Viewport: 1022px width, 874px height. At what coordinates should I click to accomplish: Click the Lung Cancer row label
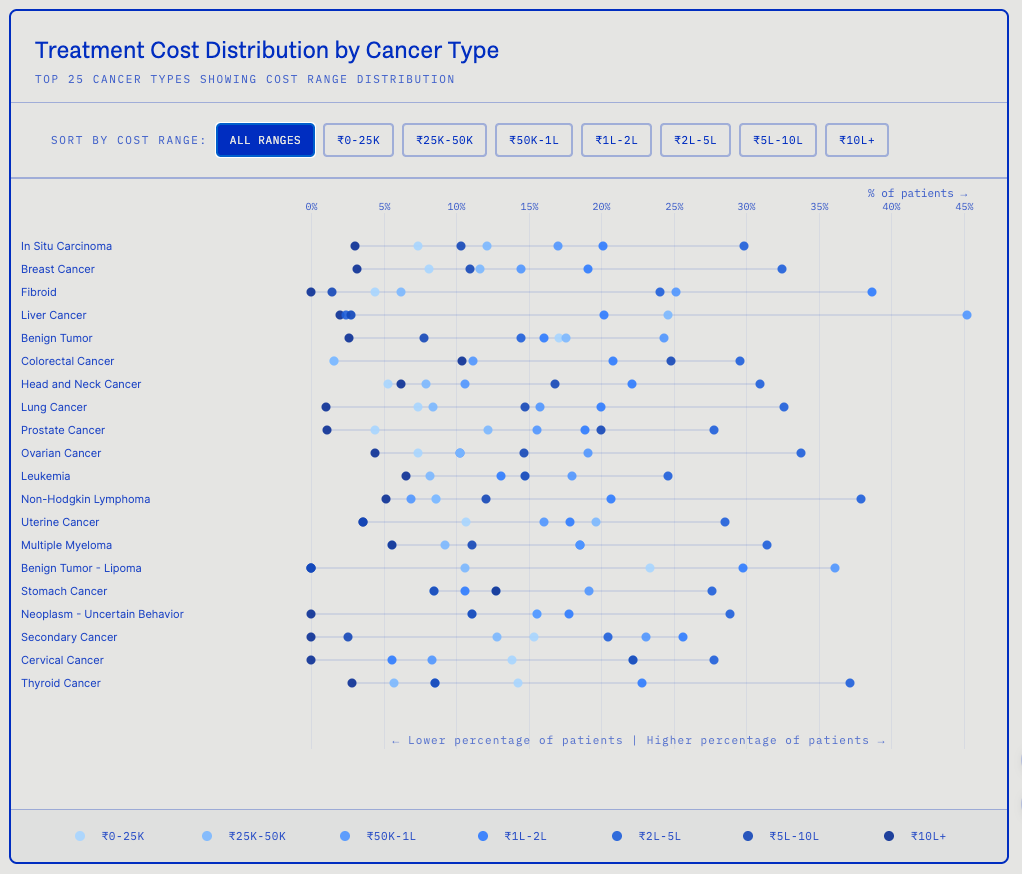click(x=54, y=407)
